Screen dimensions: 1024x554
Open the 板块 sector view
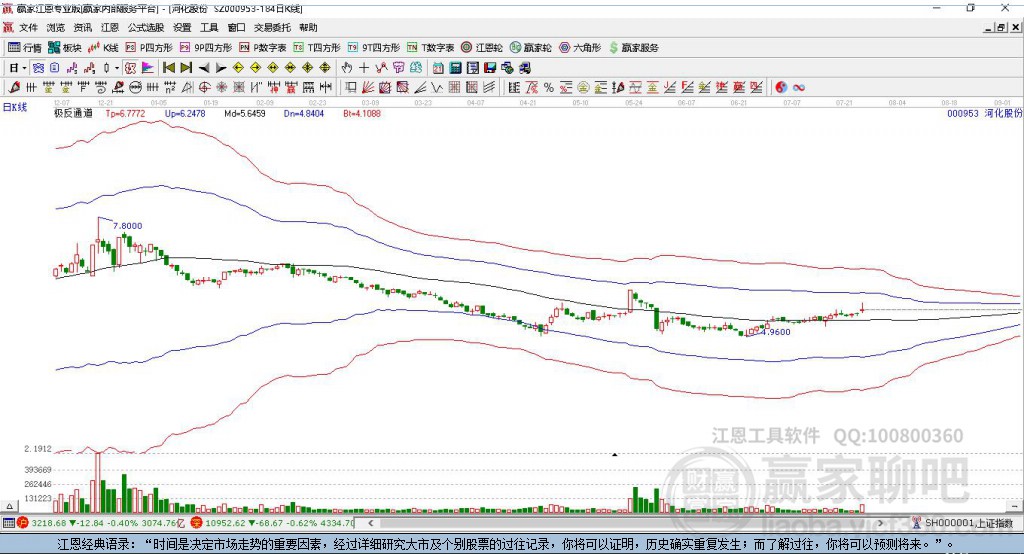(65, 48)
